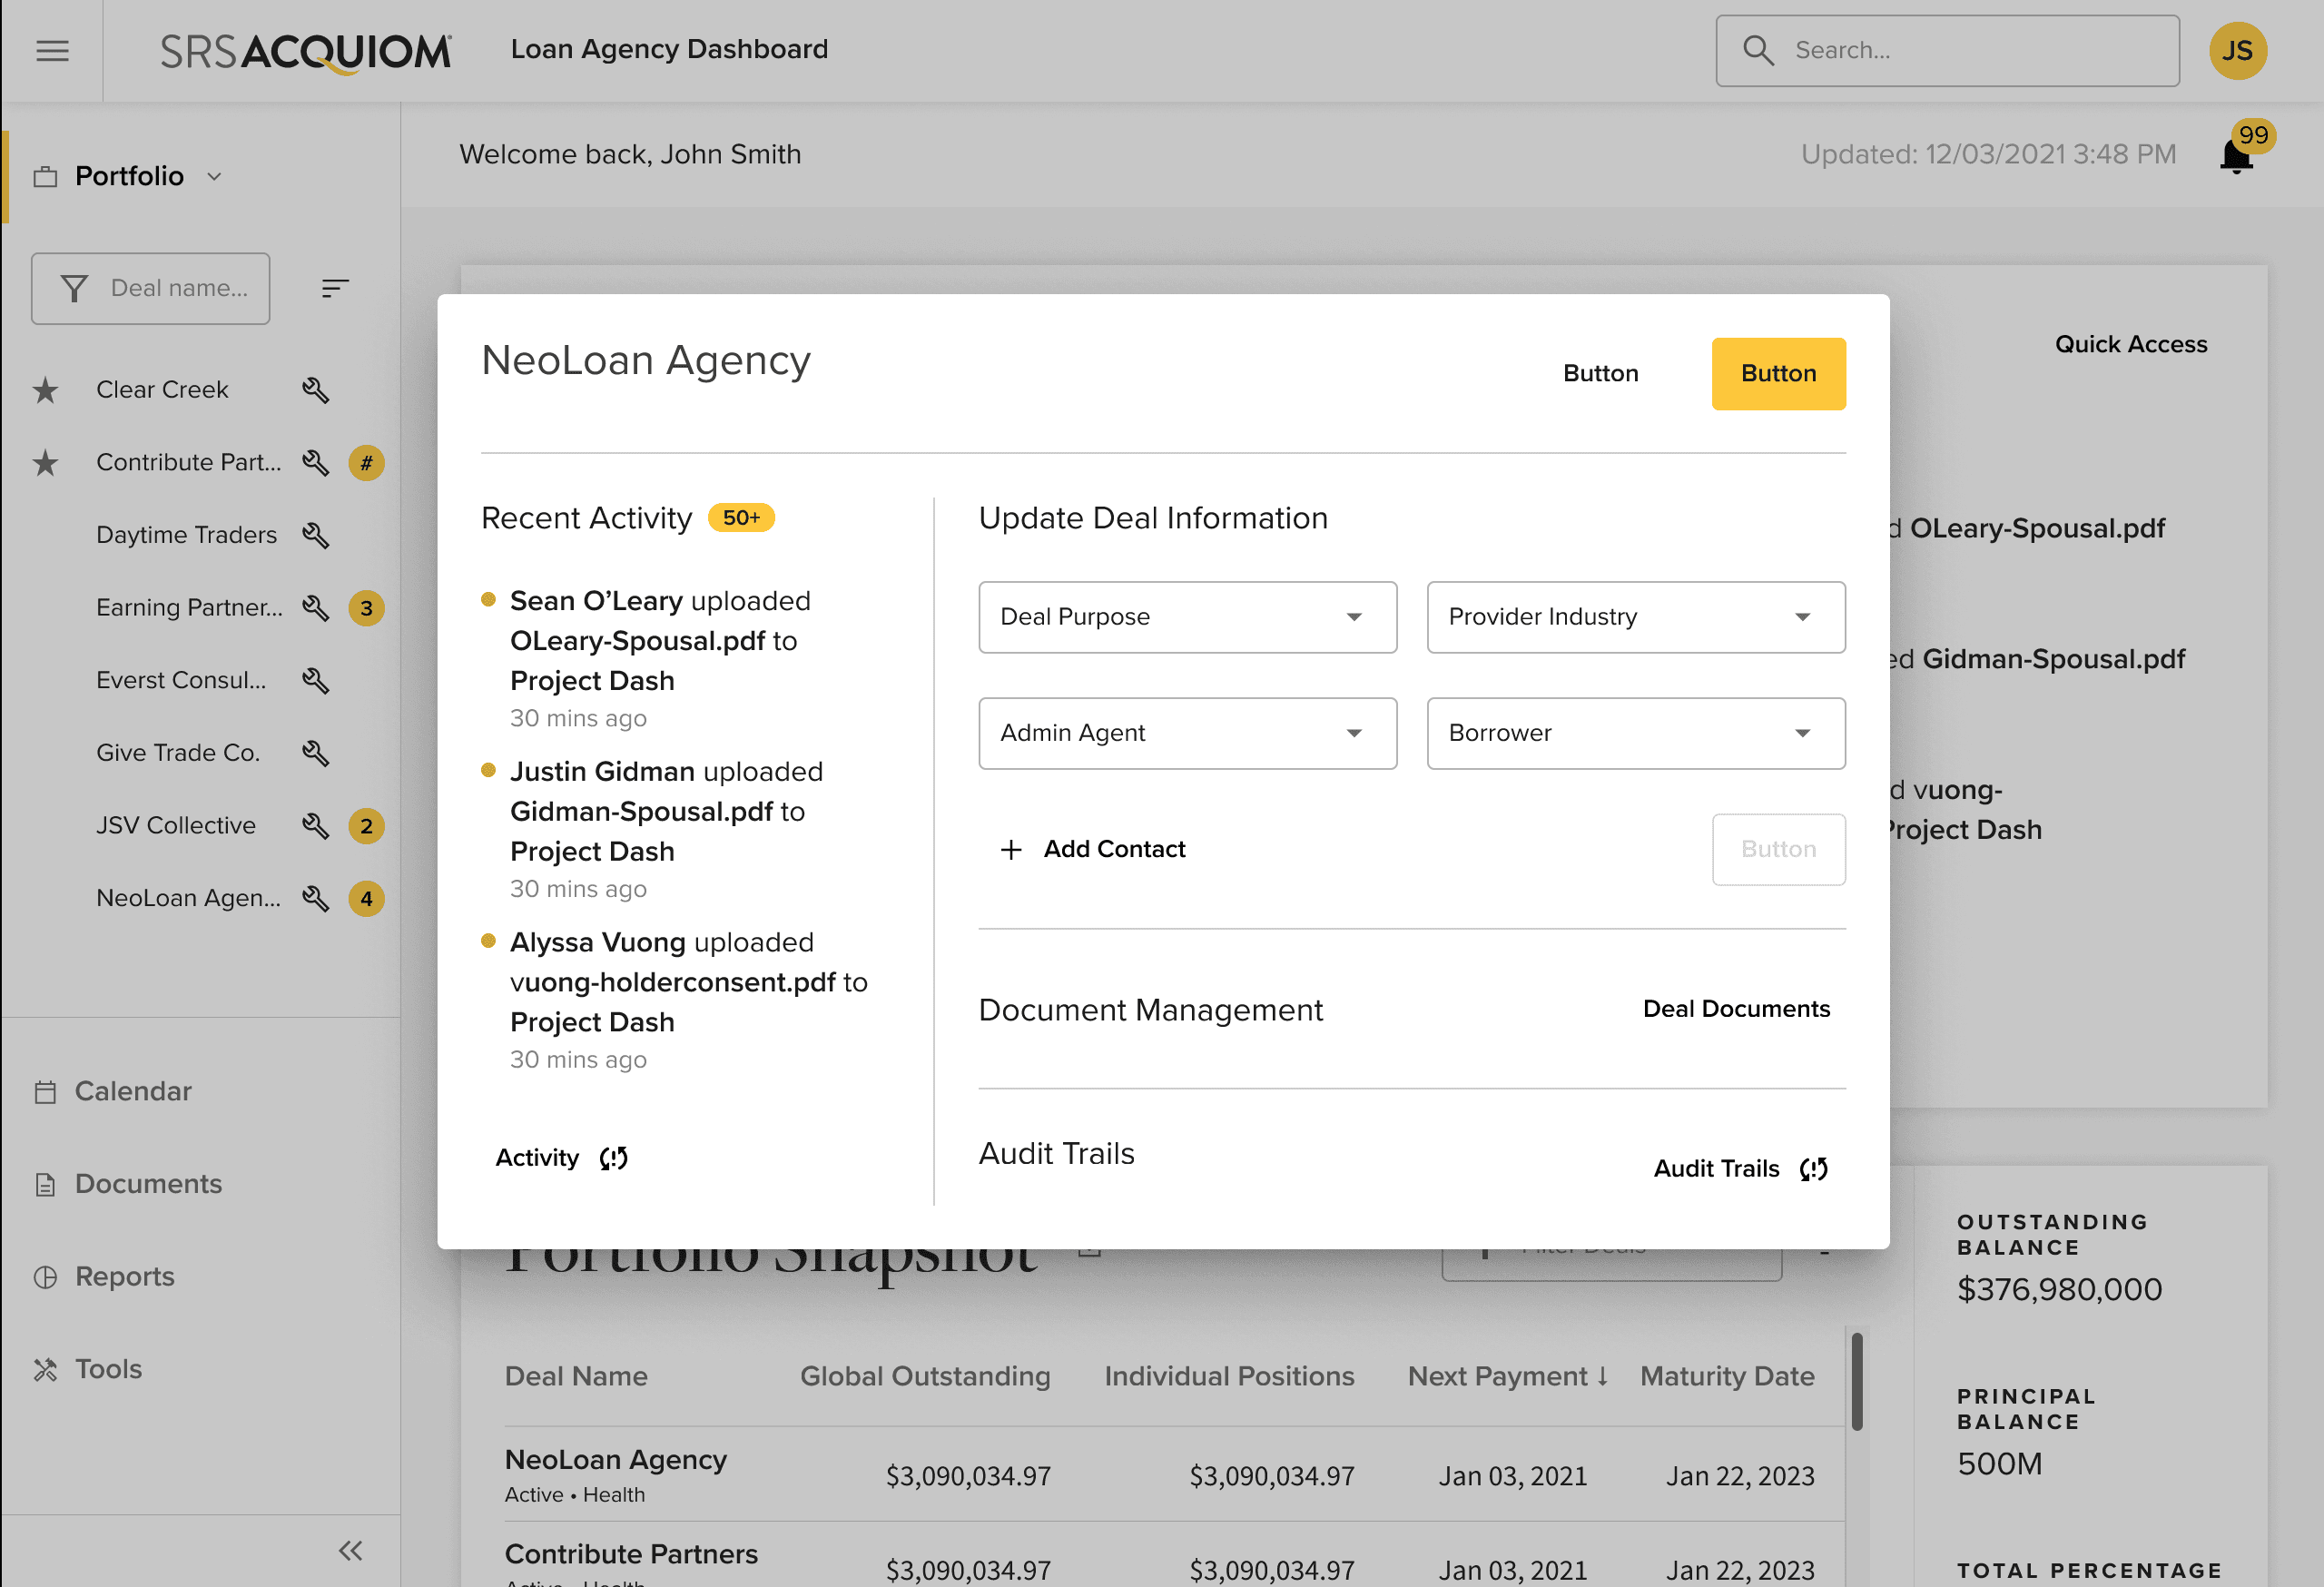2324x1587 pixels.
Task: Toggle the star for Clear Creek
Action: coord(45,390)
